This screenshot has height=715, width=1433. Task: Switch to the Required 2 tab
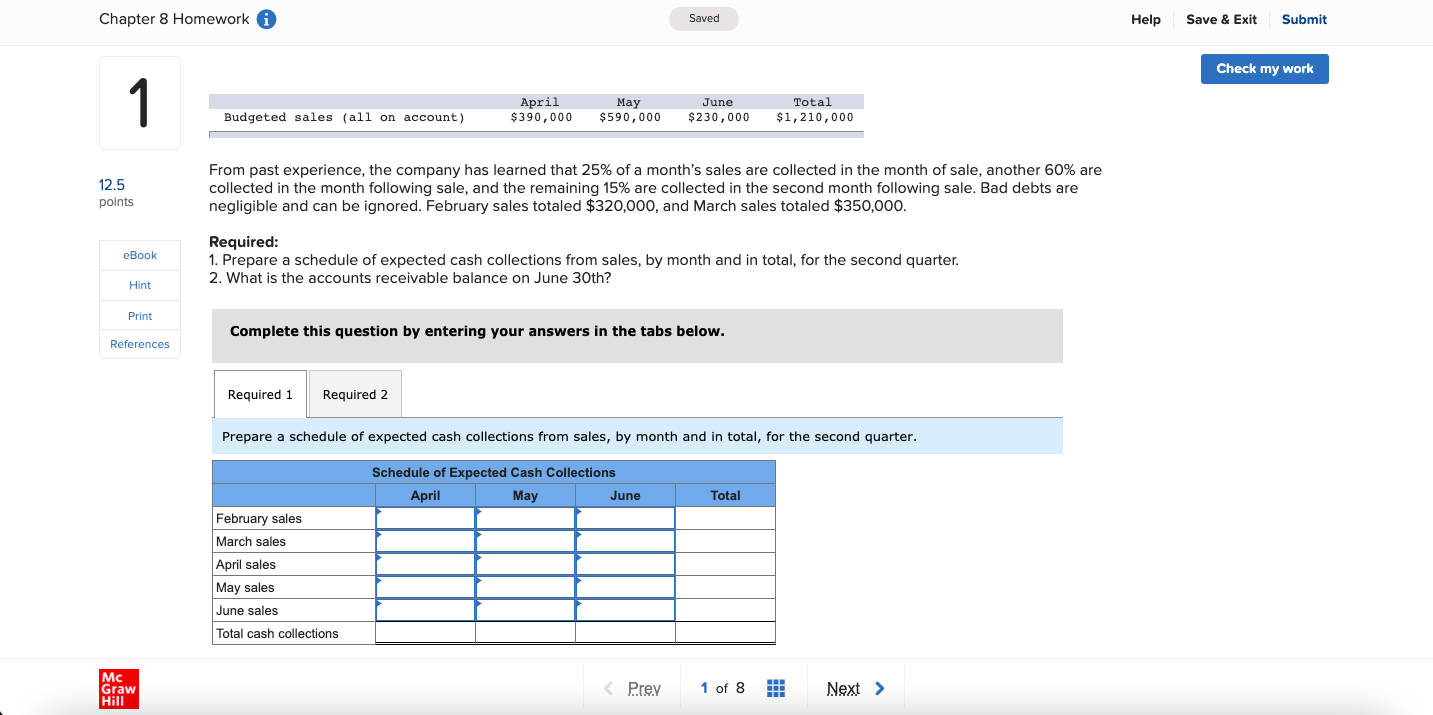pyautogui.click(x=355, y=394)
